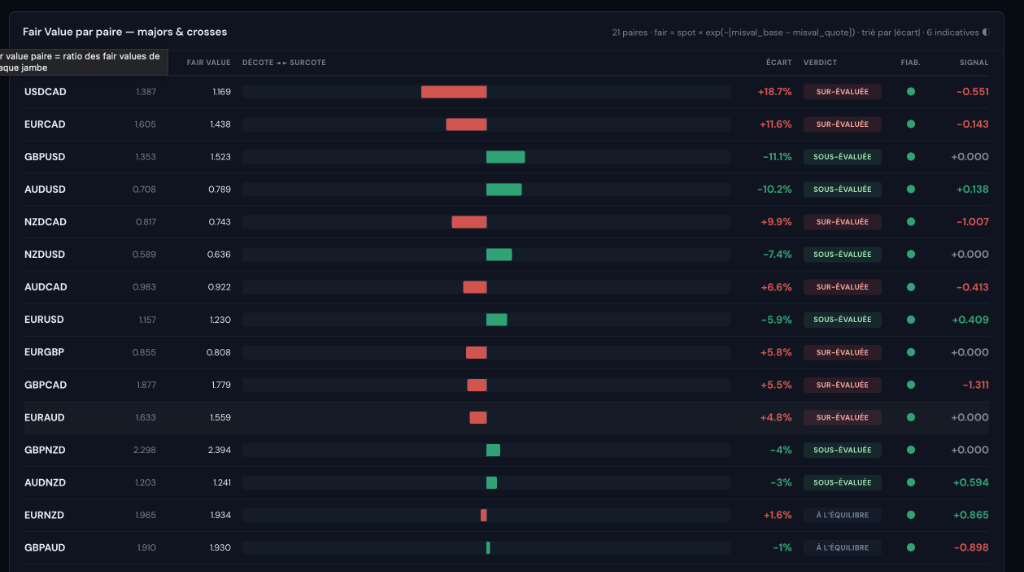
Task: Click the 'value paire = ratio des fair values' tooltip
Action: point(84,62)
